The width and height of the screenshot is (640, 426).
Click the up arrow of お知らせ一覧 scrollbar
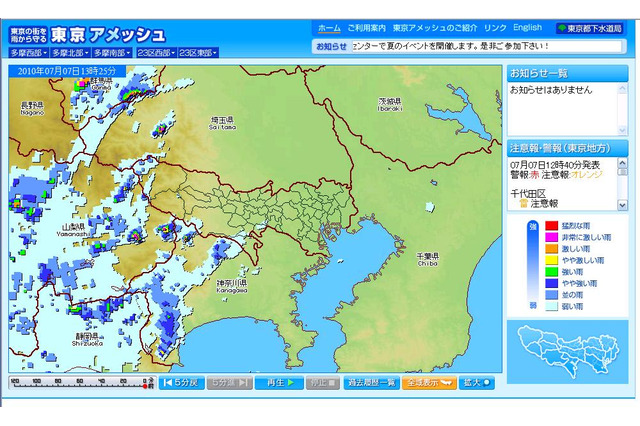(622, 89)
